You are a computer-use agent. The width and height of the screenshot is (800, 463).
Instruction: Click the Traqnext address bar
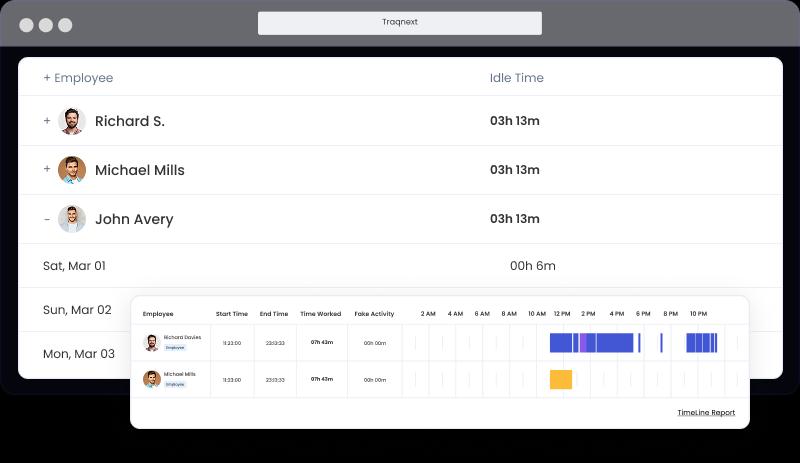click(x=399, y=23)
